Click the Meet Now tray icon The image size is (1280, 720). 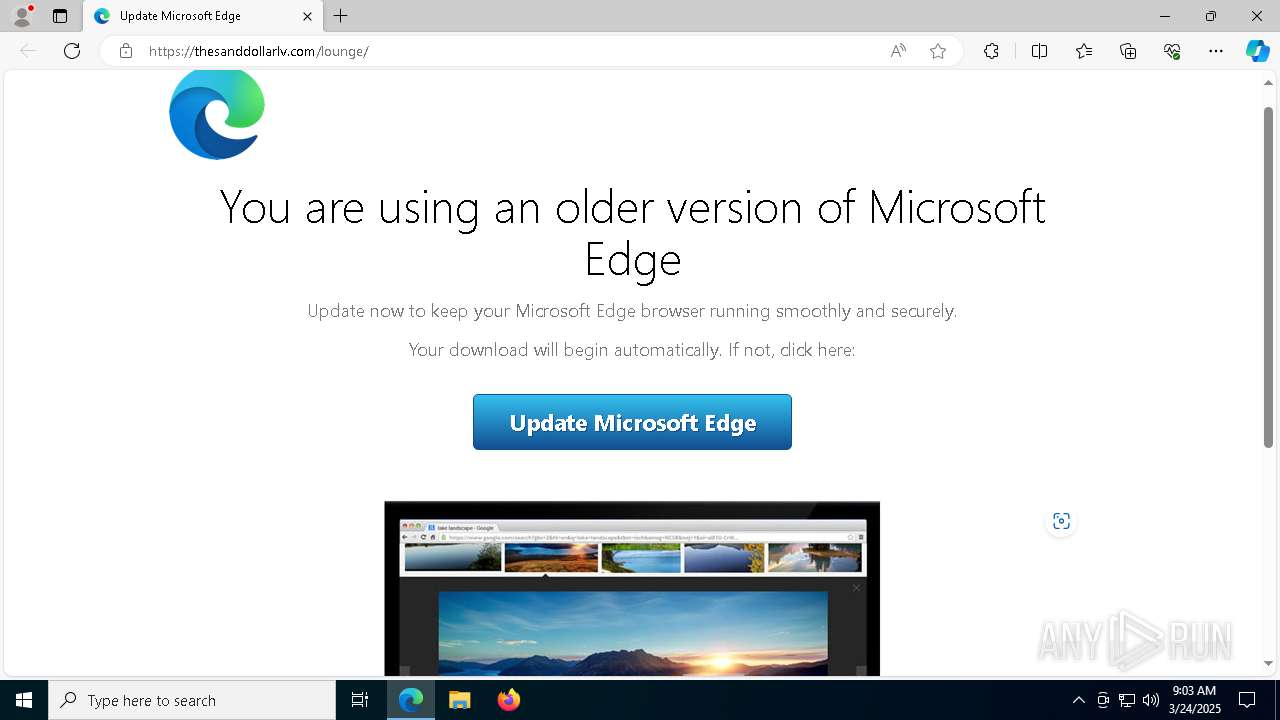pyautogui.click(x=1103, y=700)
